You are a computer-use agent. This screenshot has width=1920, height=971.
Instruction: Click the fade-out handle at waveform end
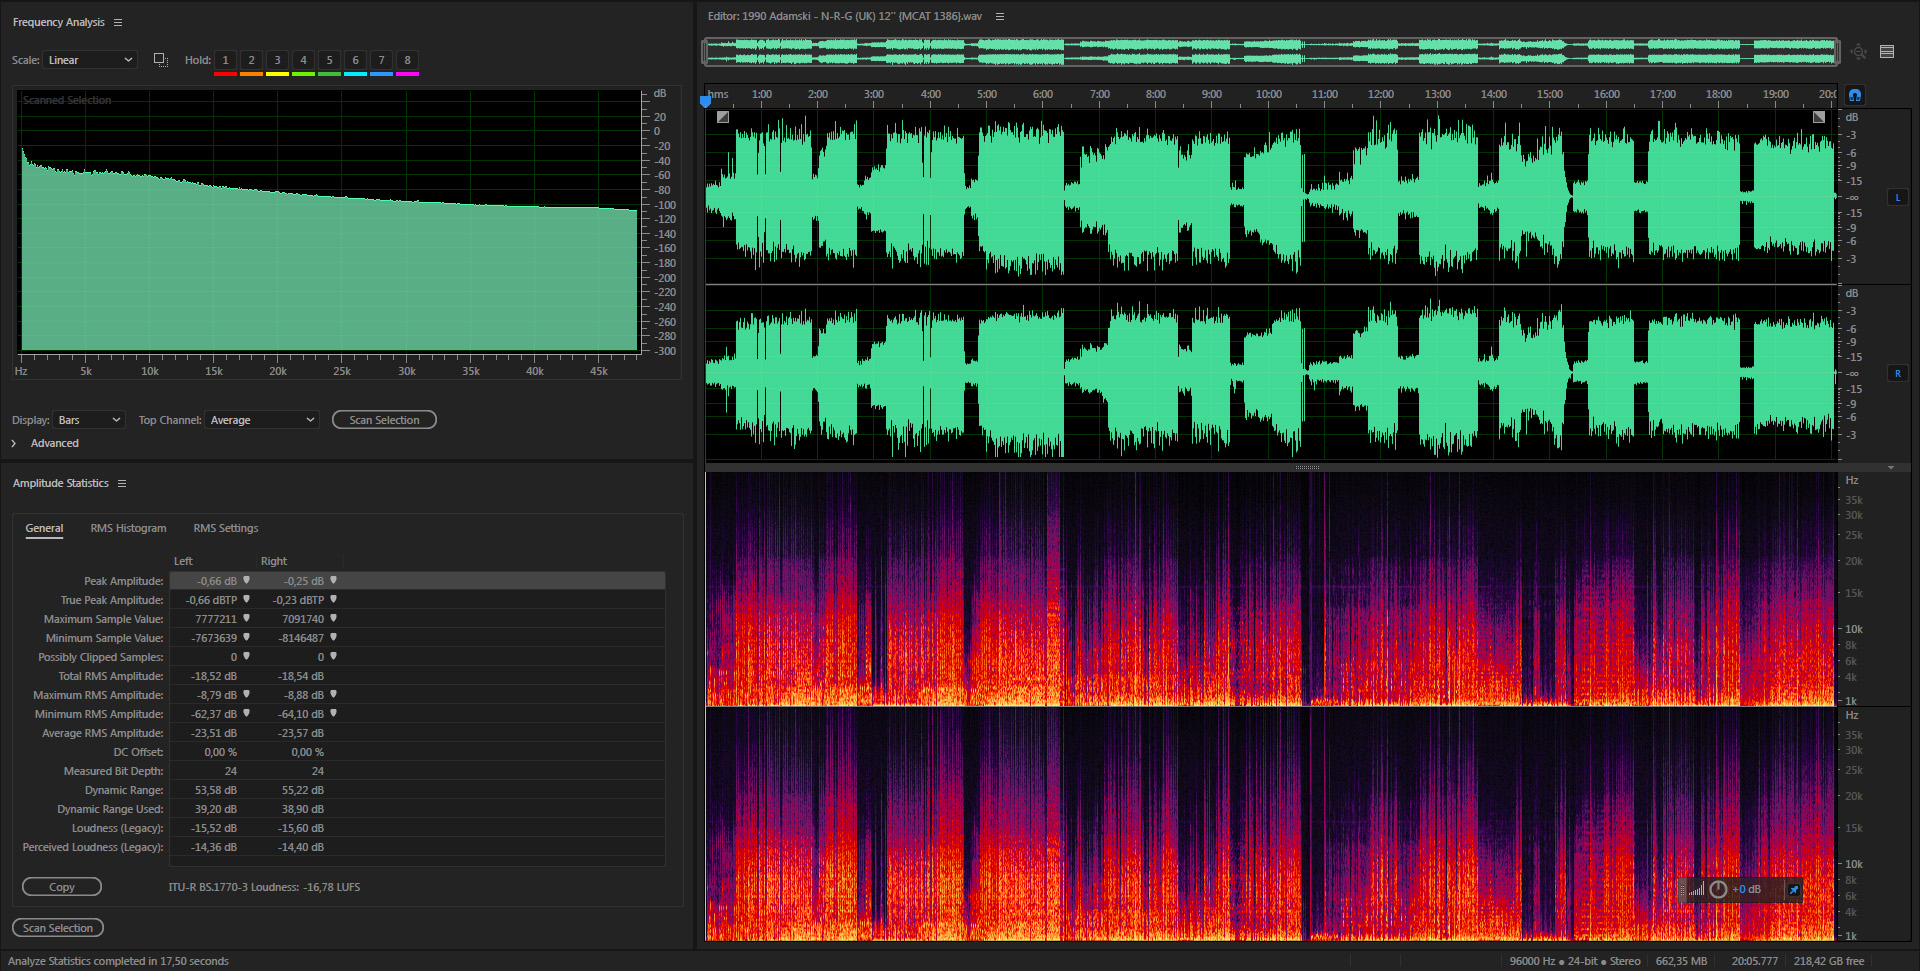1819,117
